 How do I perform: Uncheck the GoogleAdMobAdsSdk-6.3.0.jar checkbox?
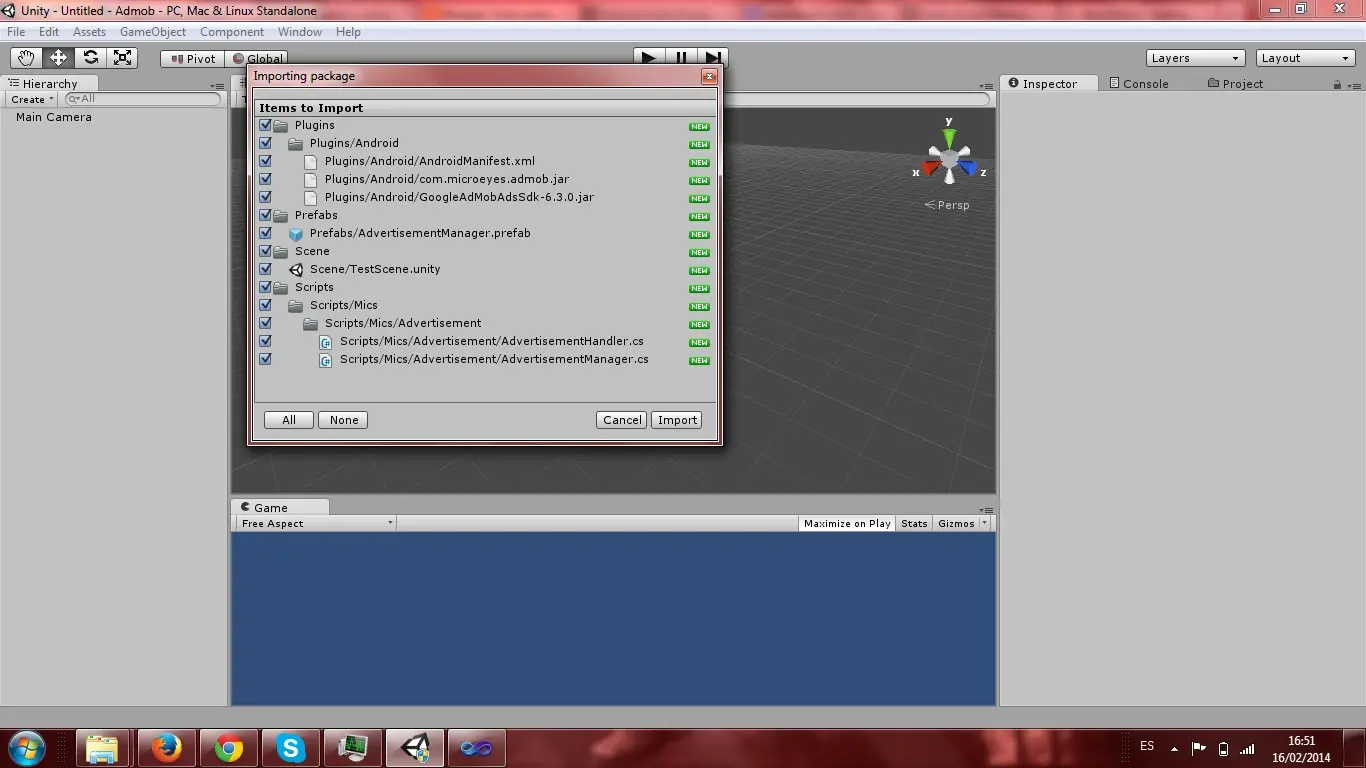(x=265, y=197)
